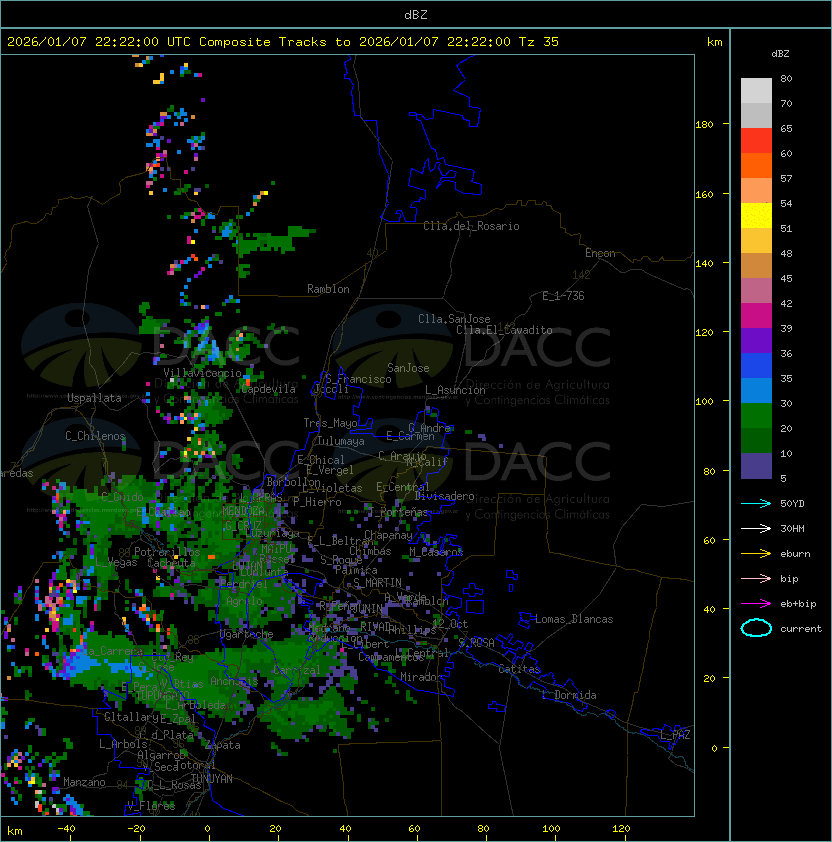Click the 'Ugarteche' map label
This screenshot has height=842, width=832.
(x=247, y=635)
